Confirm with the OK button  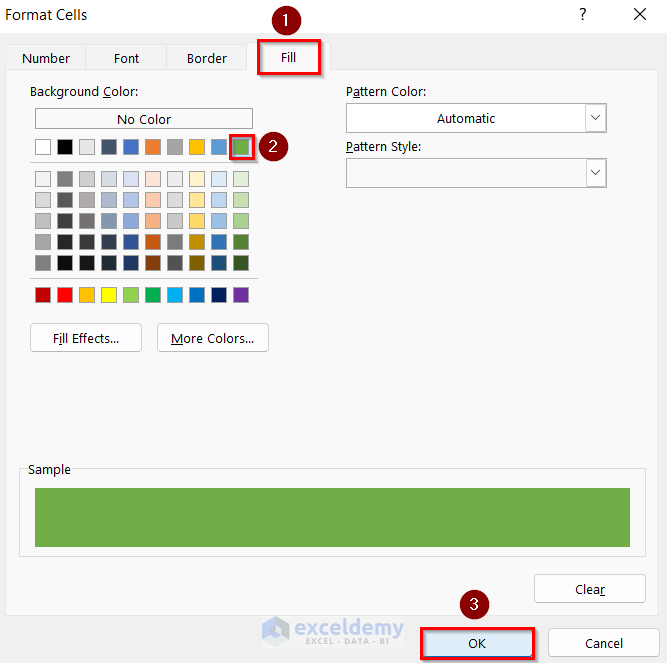click(477, 643)
